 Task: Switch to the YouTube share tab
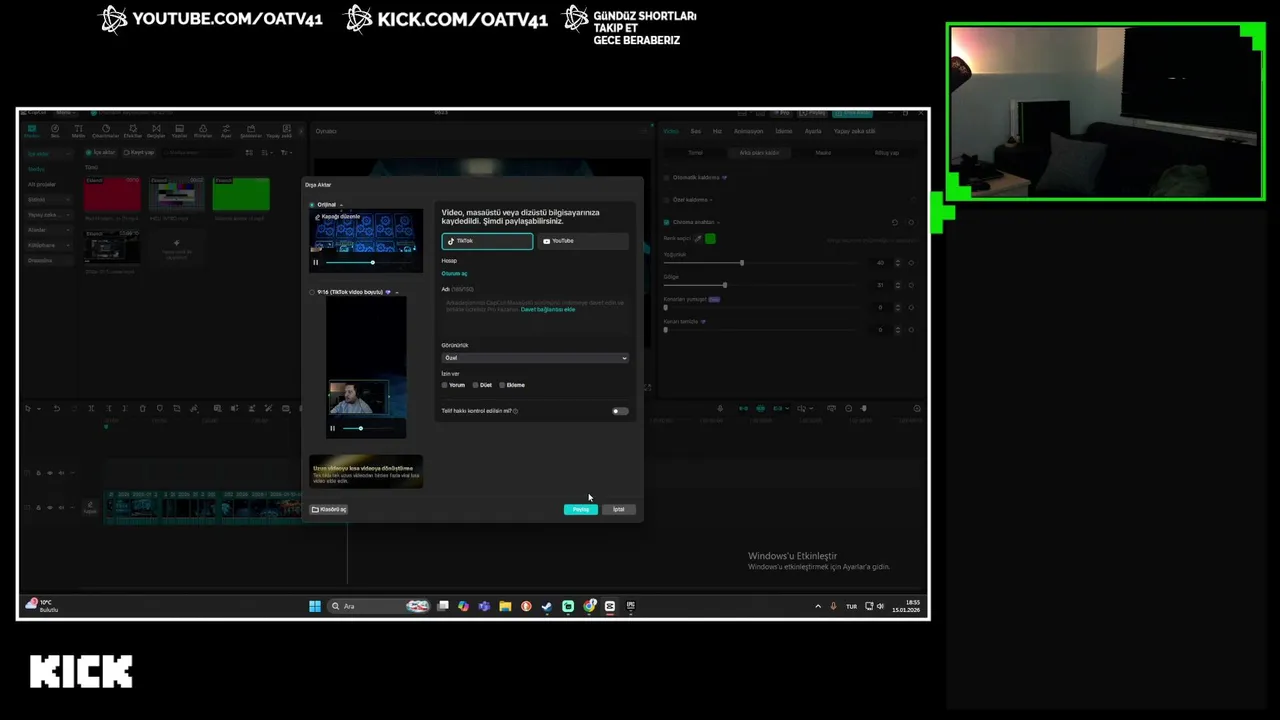(583, 241)
